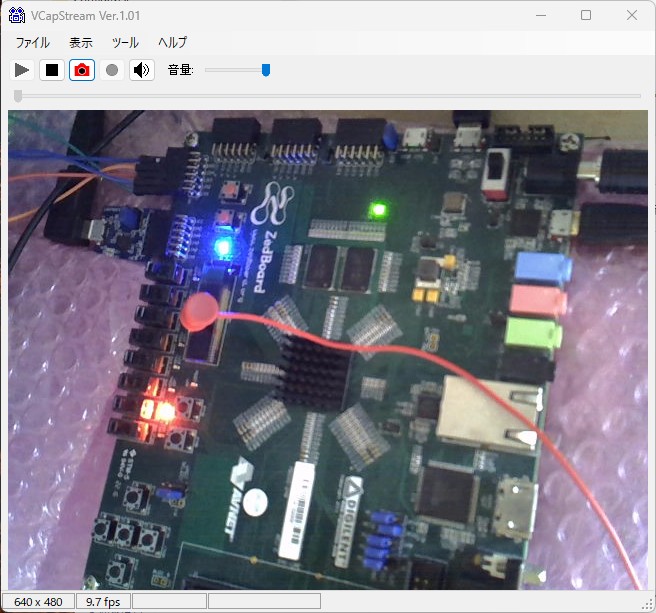
Task: Open the ヘルプ menu
Action: 172,42
